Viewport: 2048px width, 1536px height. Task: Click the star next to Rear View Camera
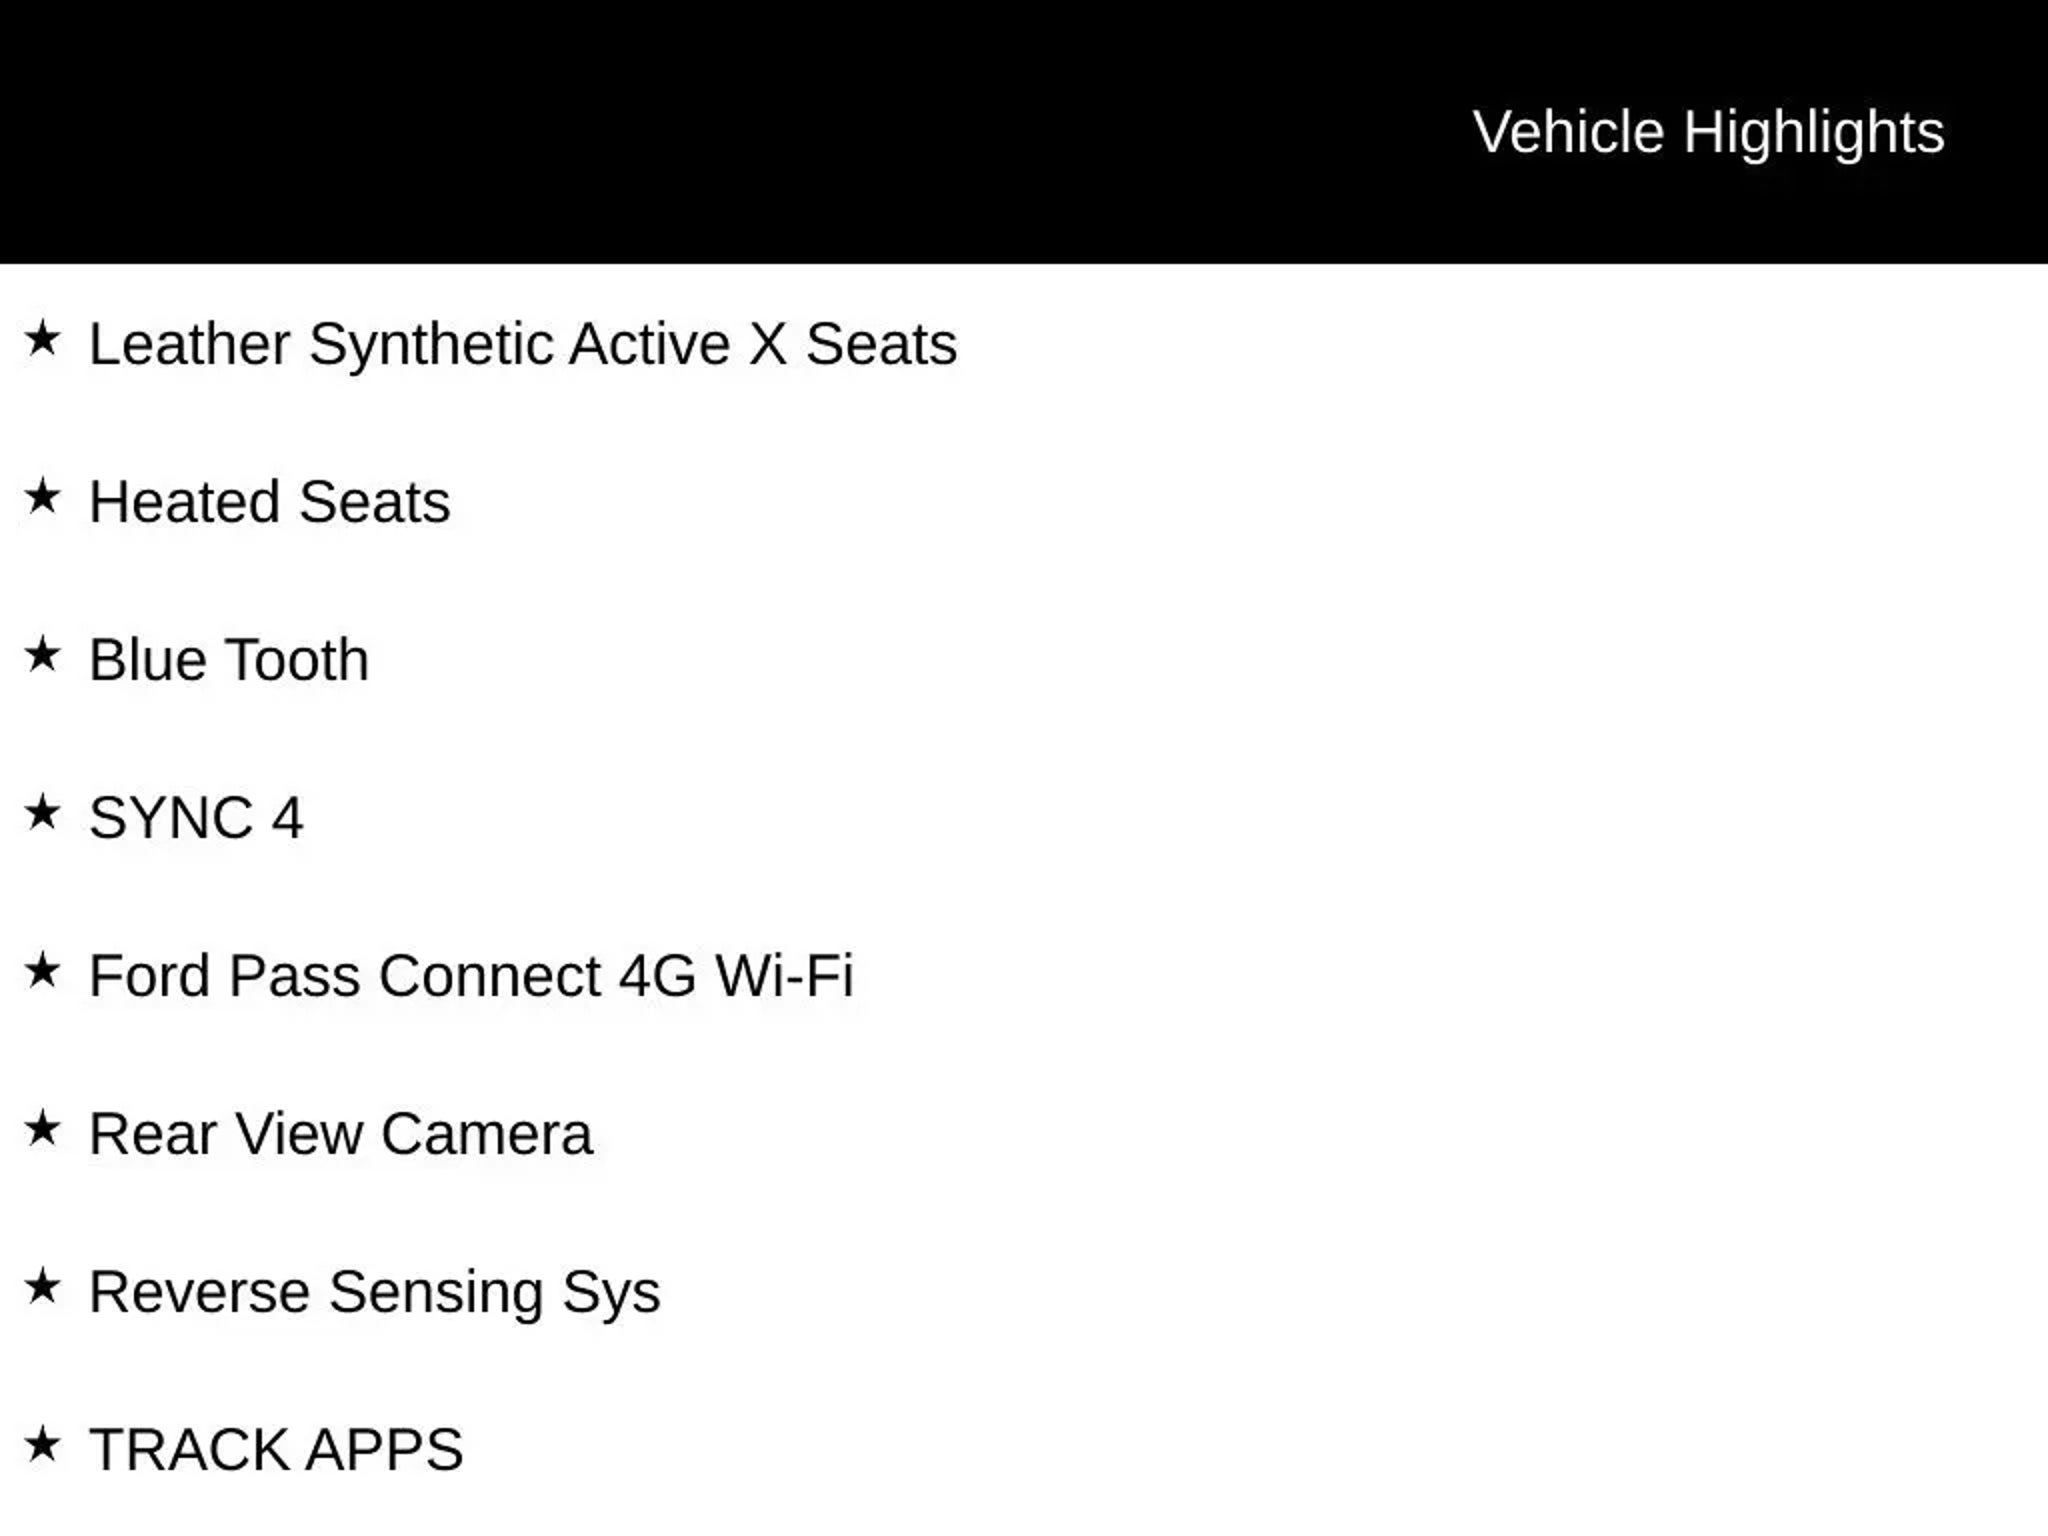[x=42, y=1129]
